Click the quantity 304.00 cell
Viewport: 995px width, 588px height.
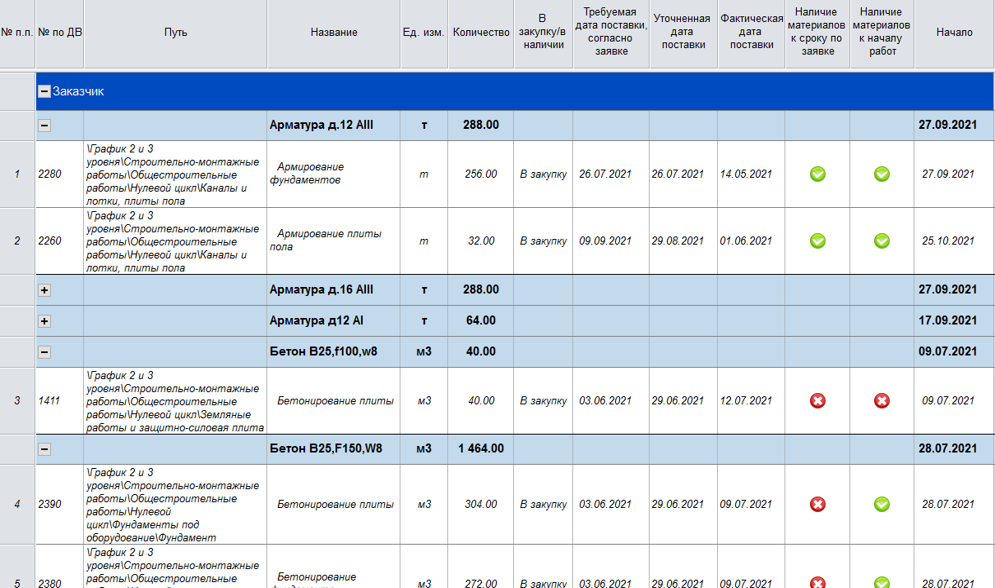coord(481,504)
